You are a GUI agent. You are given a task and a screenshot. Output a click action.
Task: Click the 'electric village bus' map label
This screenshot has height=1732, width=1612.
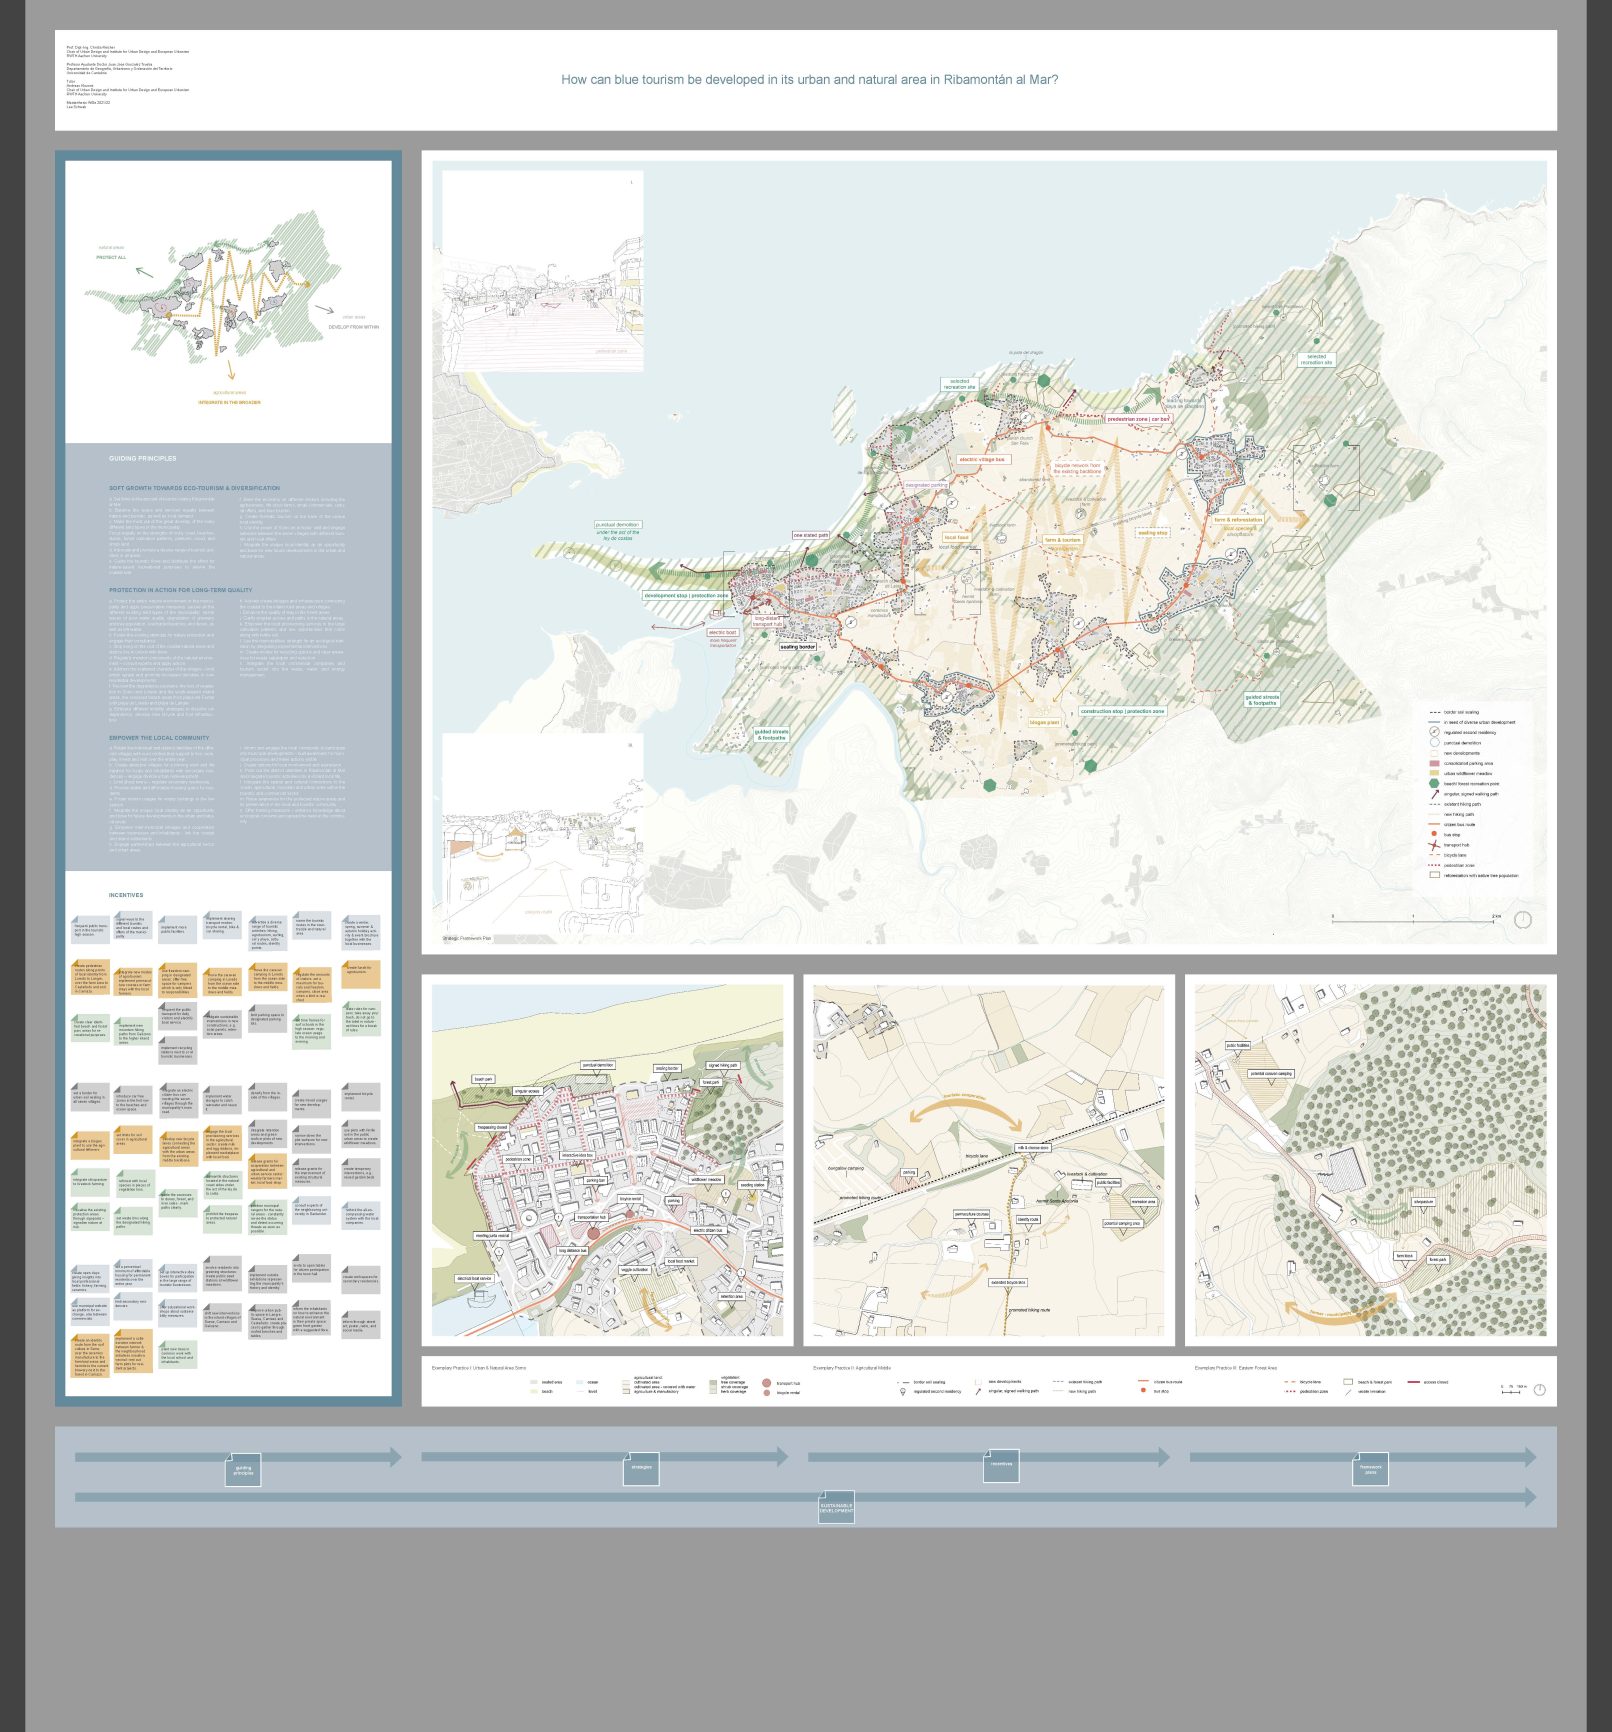click(981, 460)
